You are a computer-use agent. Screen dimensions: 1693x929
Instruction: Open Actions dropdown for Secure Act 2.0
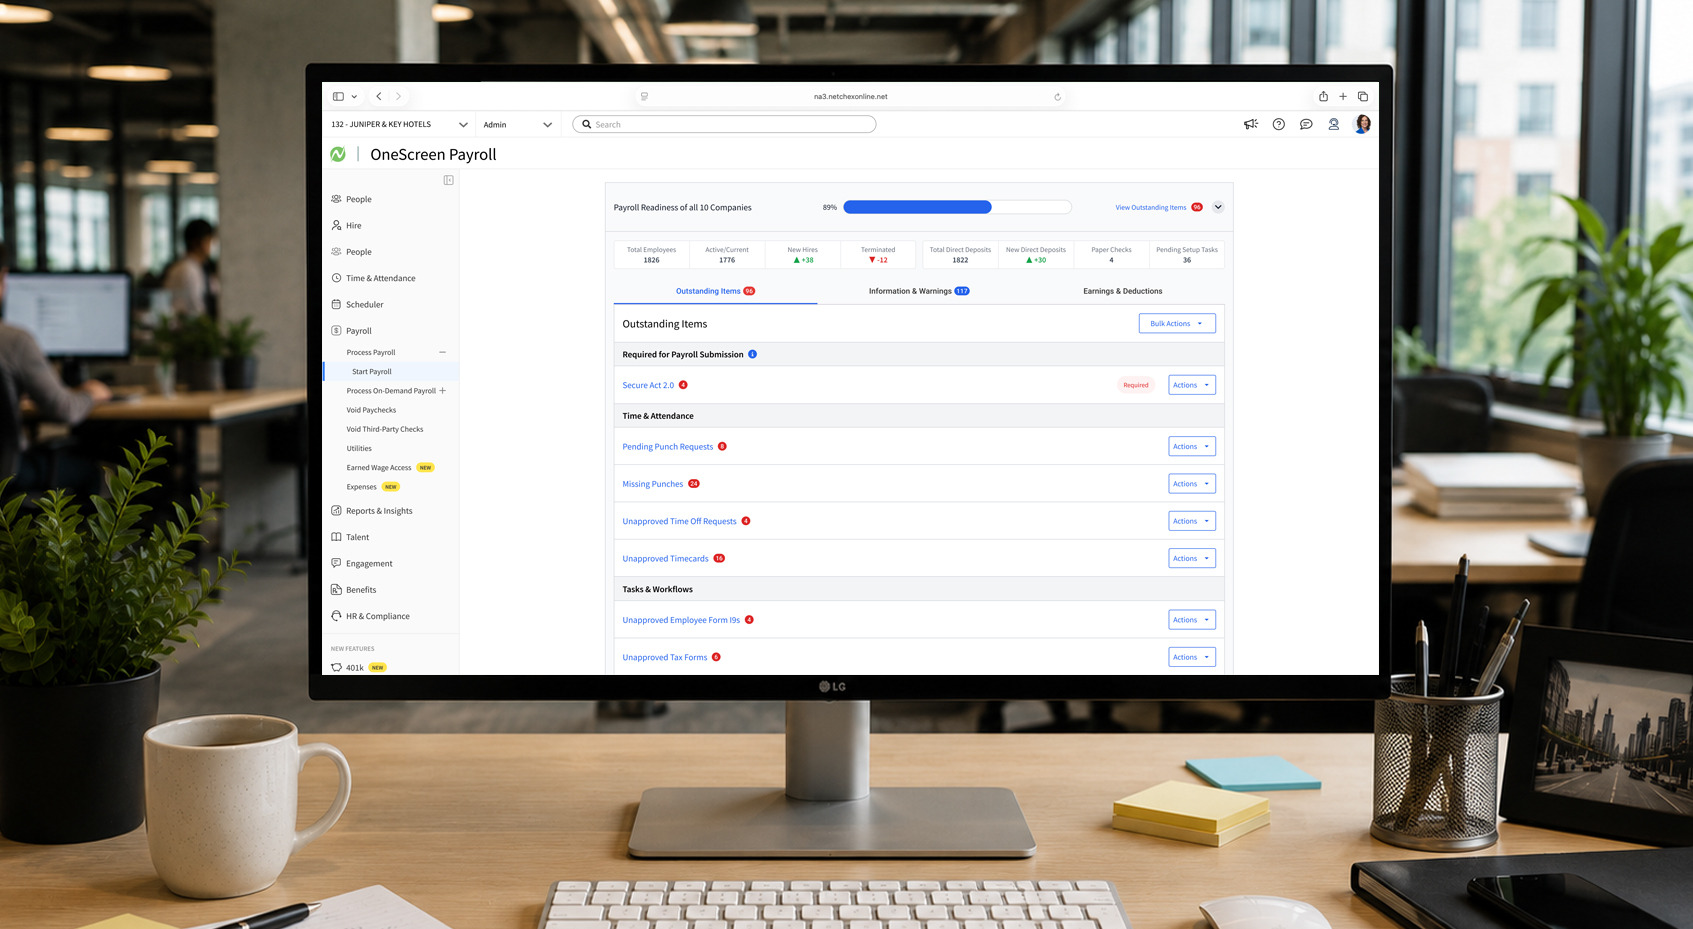pos(1192,385)
